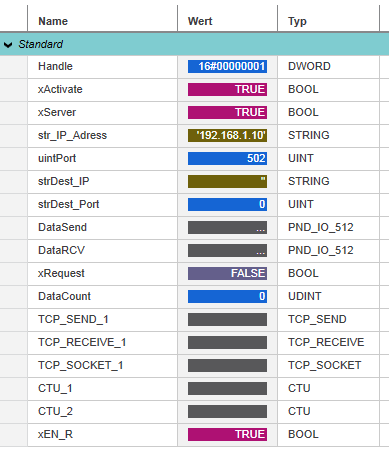The width and height of the screenshot is (389, 457).
Task: Select the TCP_SEND_1 row
Action: pos(194,319)
